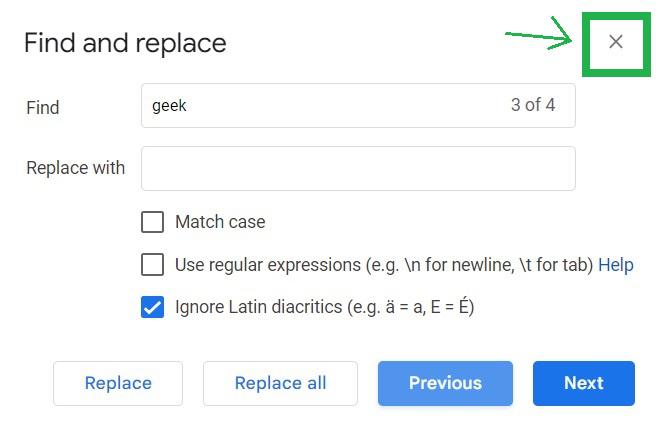Click the '3 of 4' match counter
This screenshot has width=664, height=433.
(x=533, y=105)
